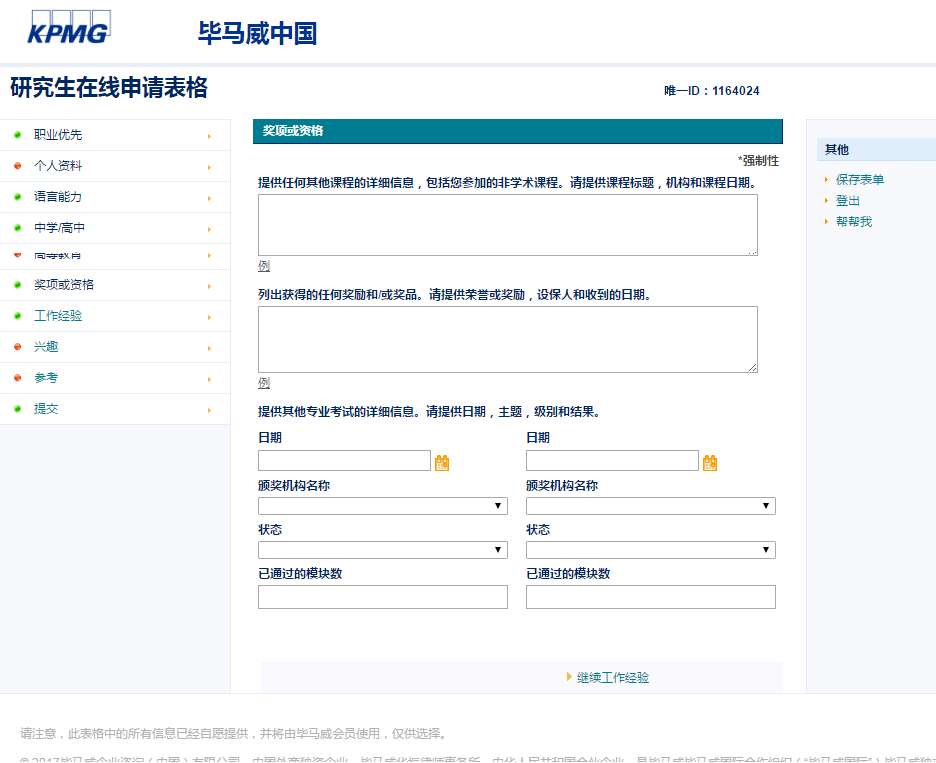Click red status dot next to 个人资料
This screenshot has width=936, height=763.
click(x=17, y=166)
